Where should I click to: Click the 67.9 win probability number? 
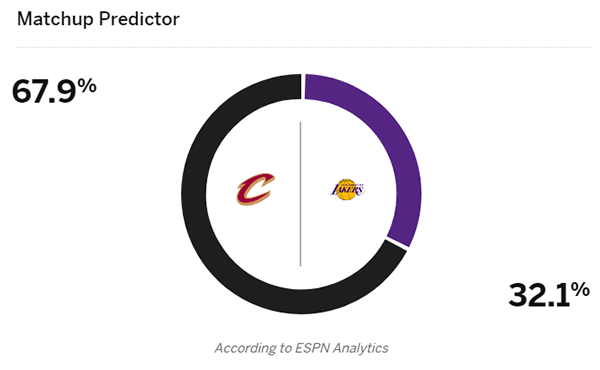44,91
